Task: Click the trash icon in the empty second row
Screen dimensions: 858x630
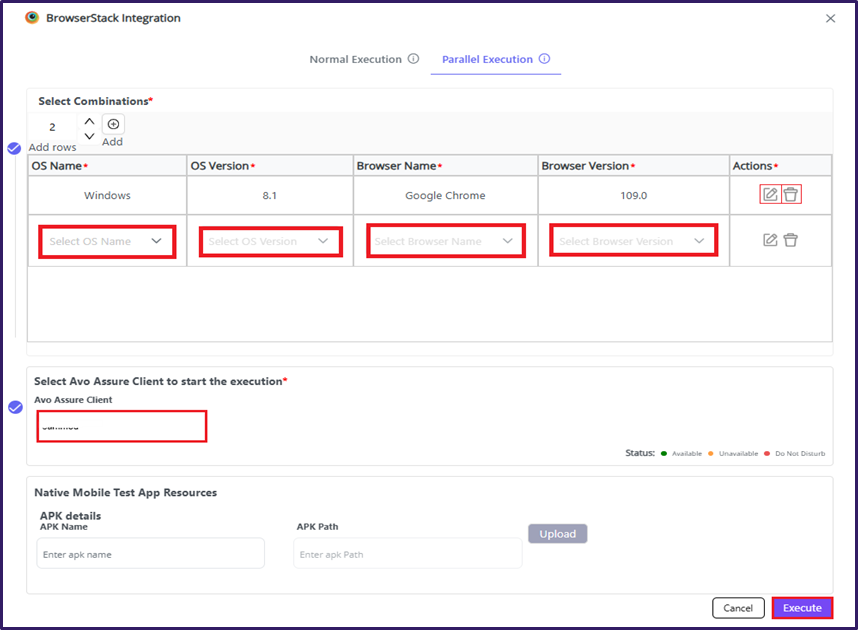Action: pyautogui.click(x=791, y=240)
